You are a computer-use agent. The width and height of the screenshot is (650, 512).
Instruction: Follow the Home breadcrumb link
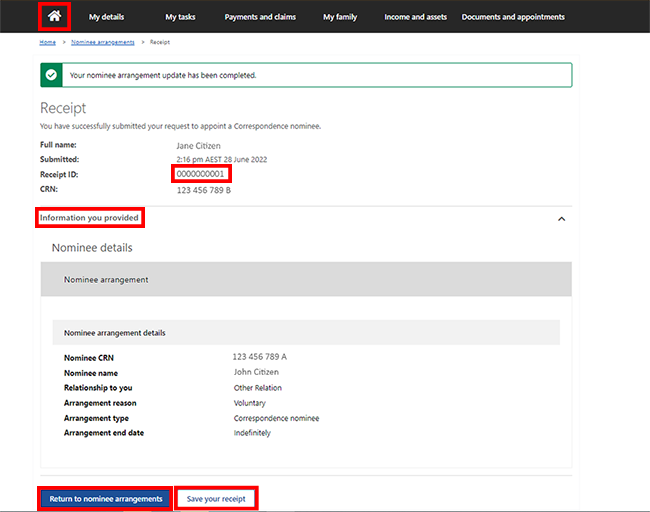48,42
